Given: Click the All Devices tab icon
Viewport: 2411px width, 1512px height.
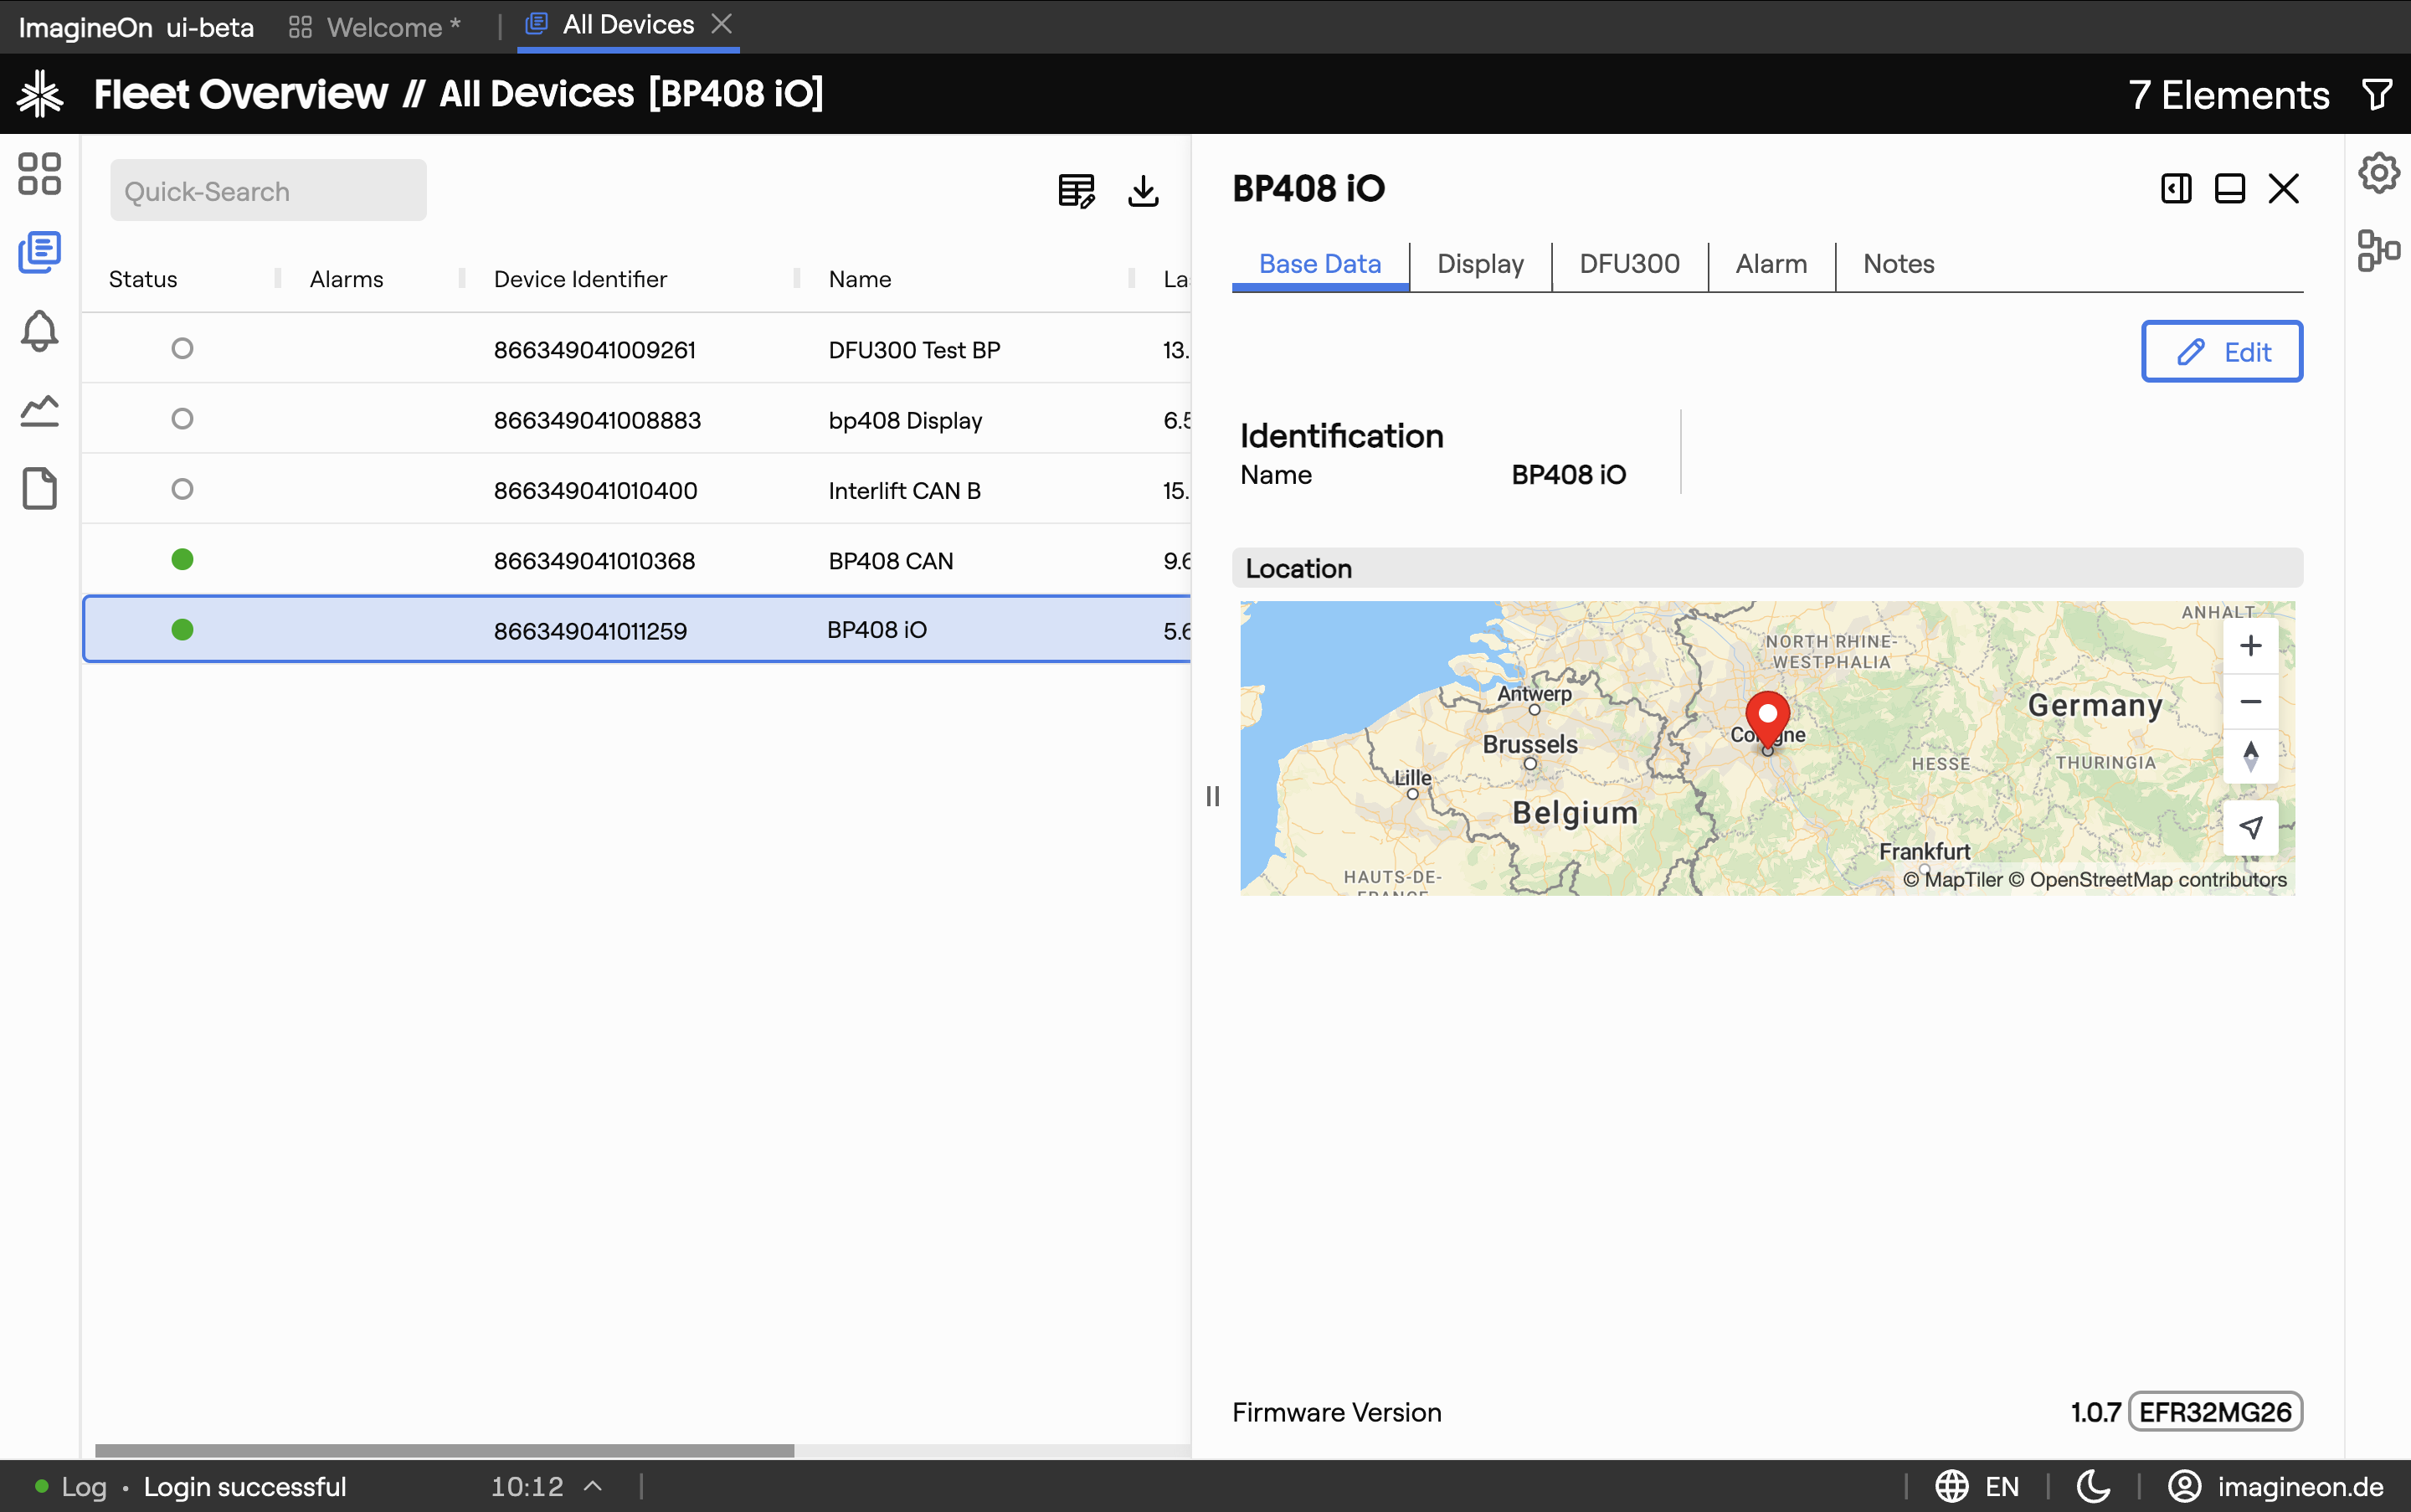Looking at the screenshot, I should pos(537,24).
